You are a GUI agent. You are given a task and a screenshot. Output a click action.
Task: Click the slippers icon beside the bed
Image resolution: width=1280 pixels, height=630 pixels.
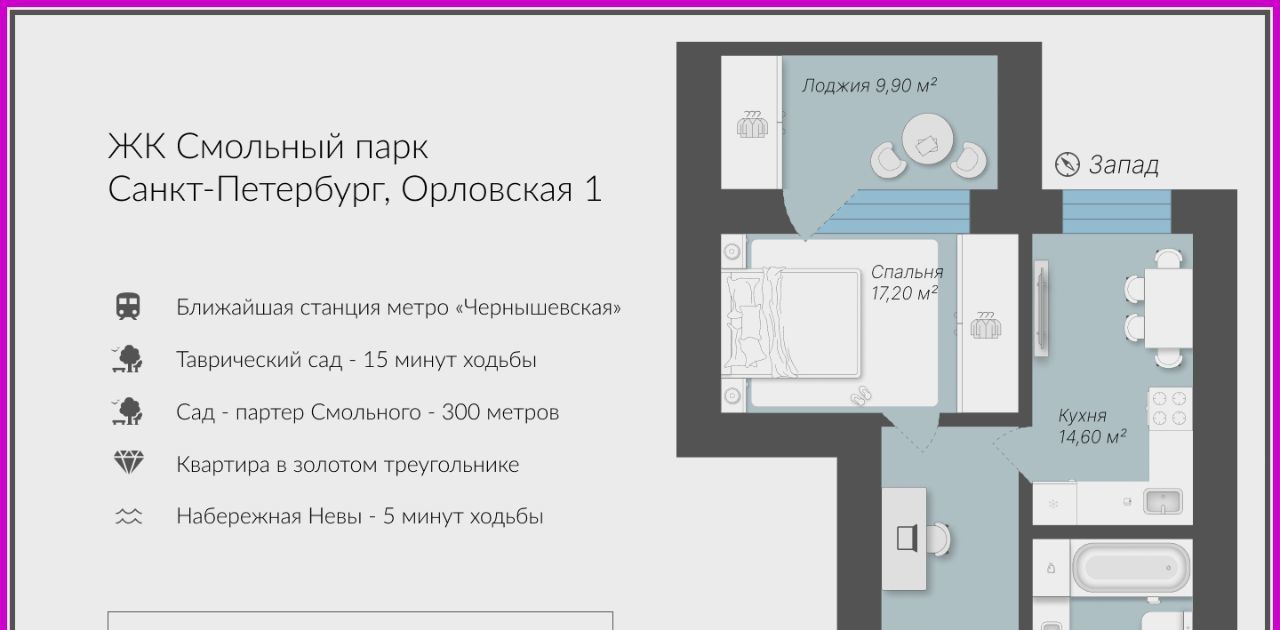860,395
